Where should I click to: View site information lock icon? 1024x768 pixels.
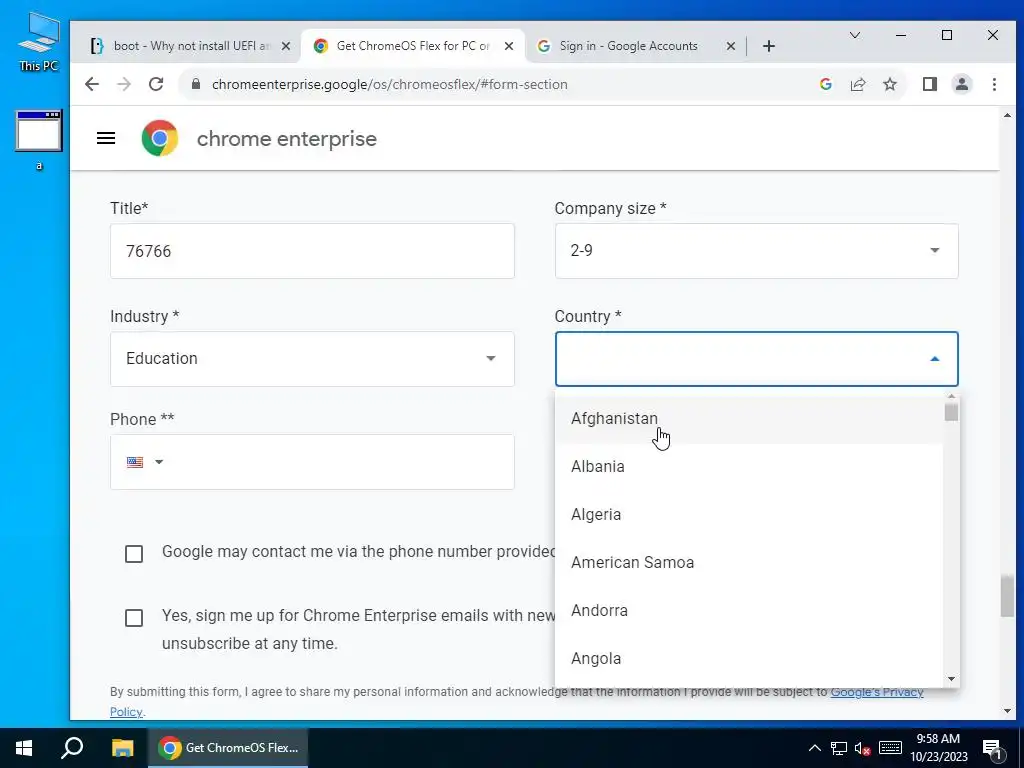[195, 84]
